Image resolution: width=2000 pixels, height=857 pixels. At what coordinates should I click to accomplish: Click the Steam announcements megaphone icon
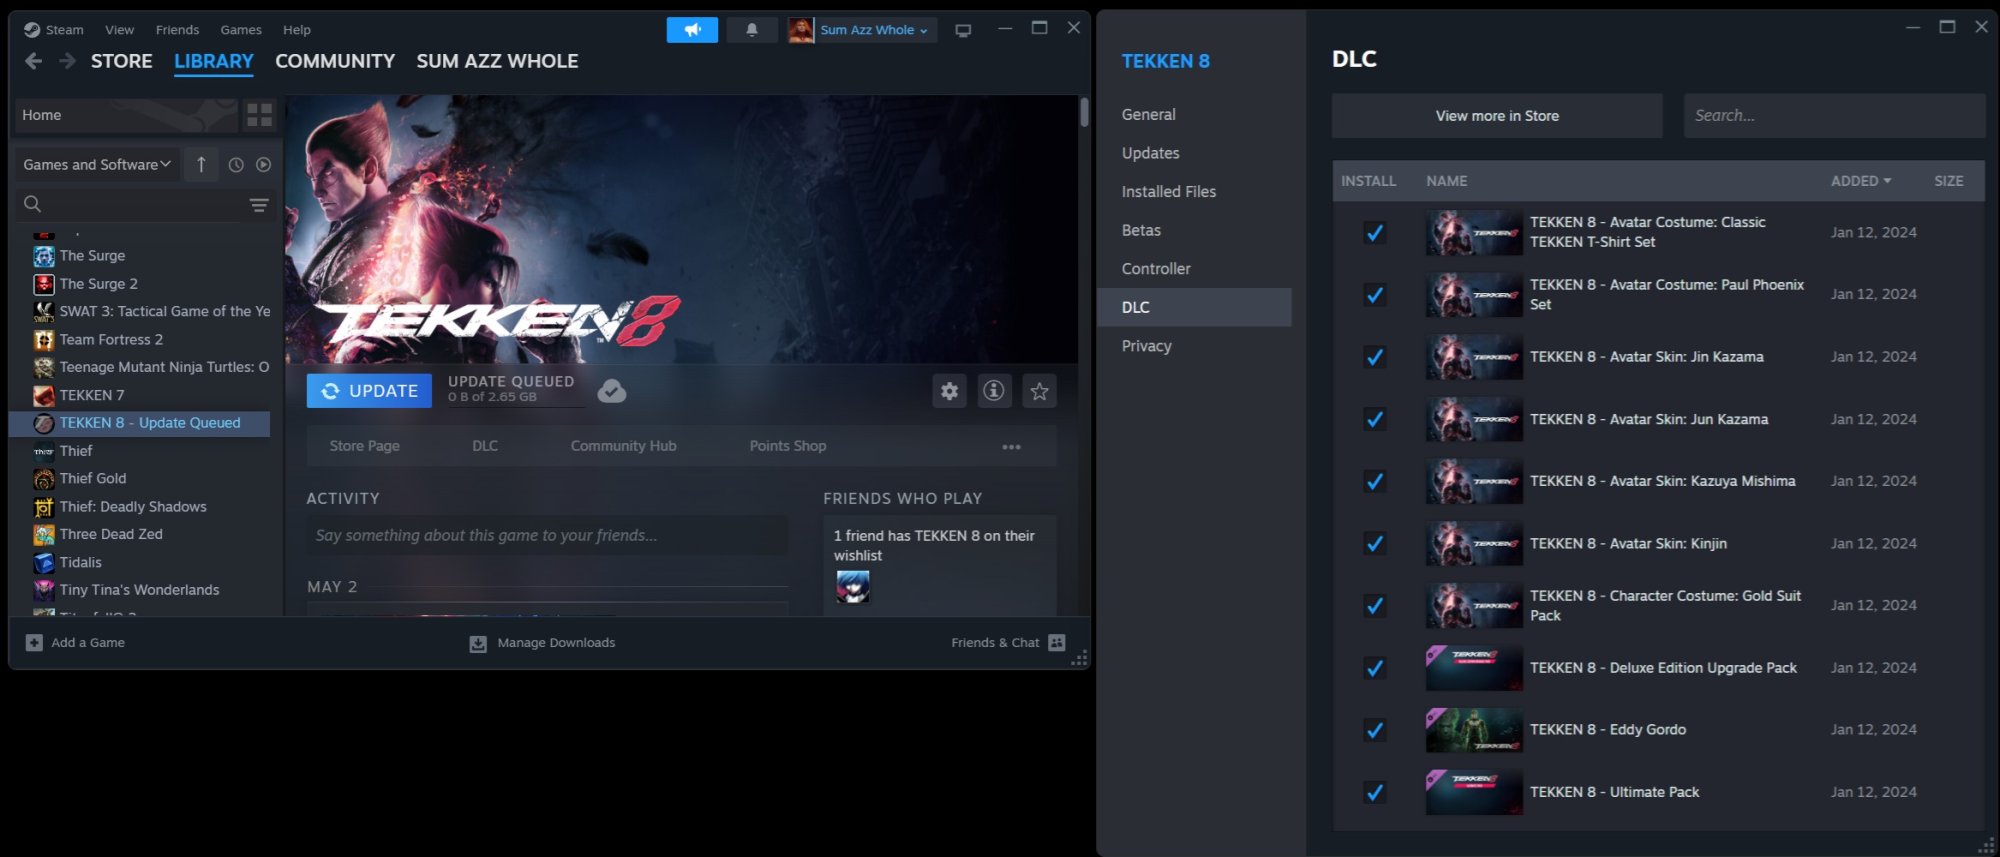coord(692,30)
